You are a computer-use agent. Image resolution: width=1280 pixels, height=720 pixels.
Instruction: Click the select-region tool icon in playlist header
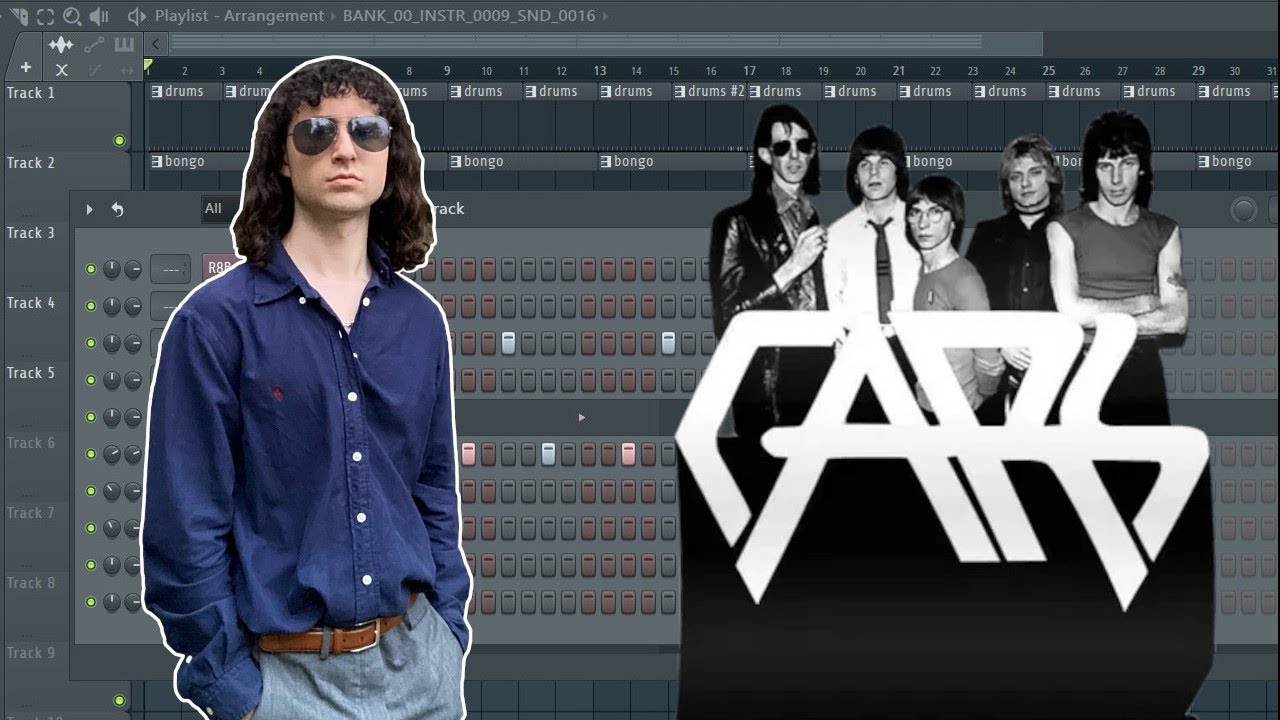pyautogui.click(x=46, y=17)
